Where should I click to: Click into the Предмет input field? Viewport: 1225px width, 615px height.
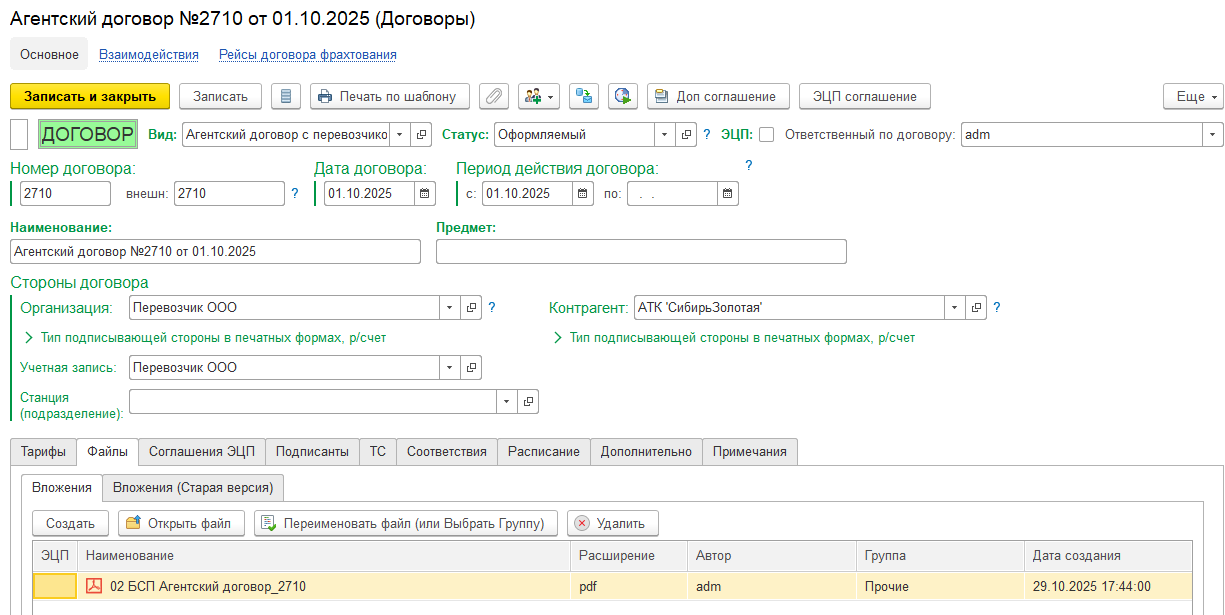[641, 252]
